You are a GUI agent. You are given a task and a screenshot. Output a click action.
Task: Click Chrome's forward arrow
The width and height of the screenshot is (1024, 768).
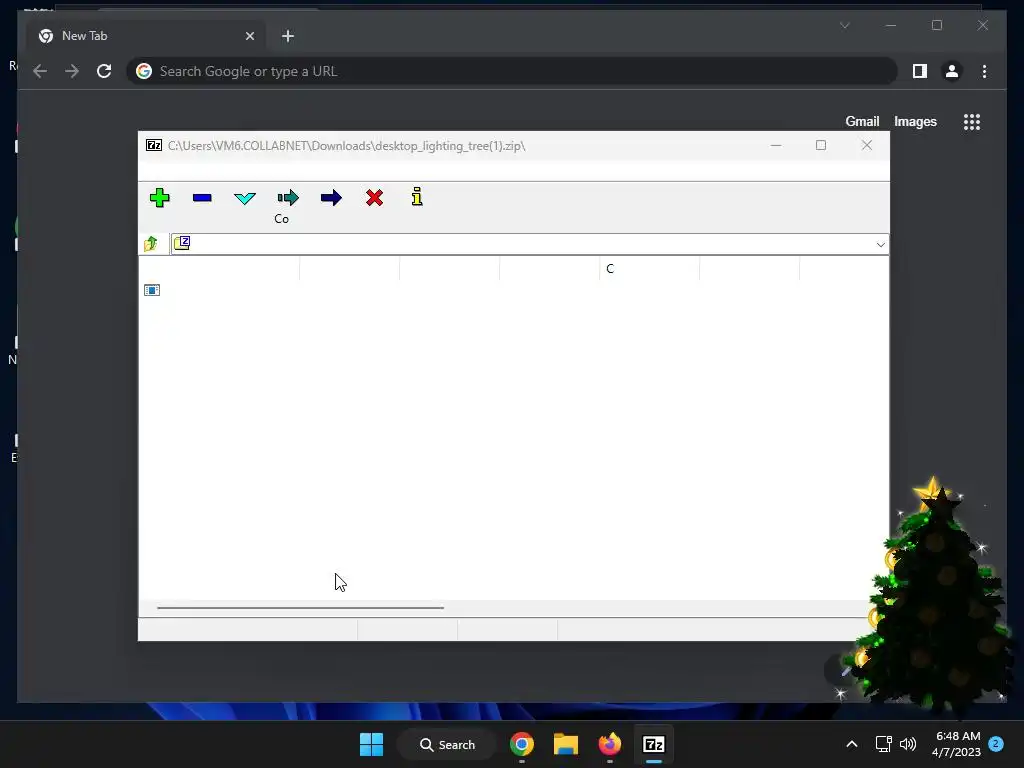click(x=72, y=71)
